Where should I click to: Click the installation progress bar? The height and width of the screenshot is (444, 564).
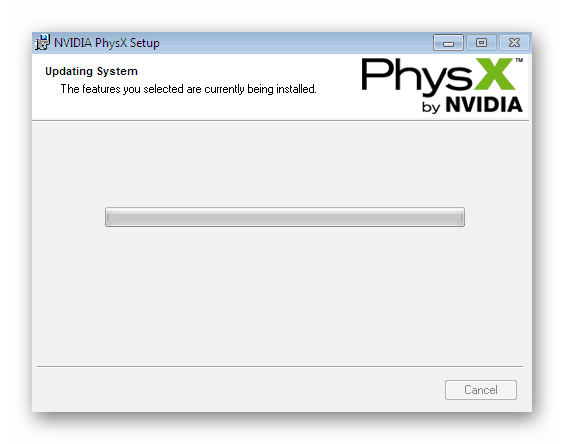pos(285,217)
